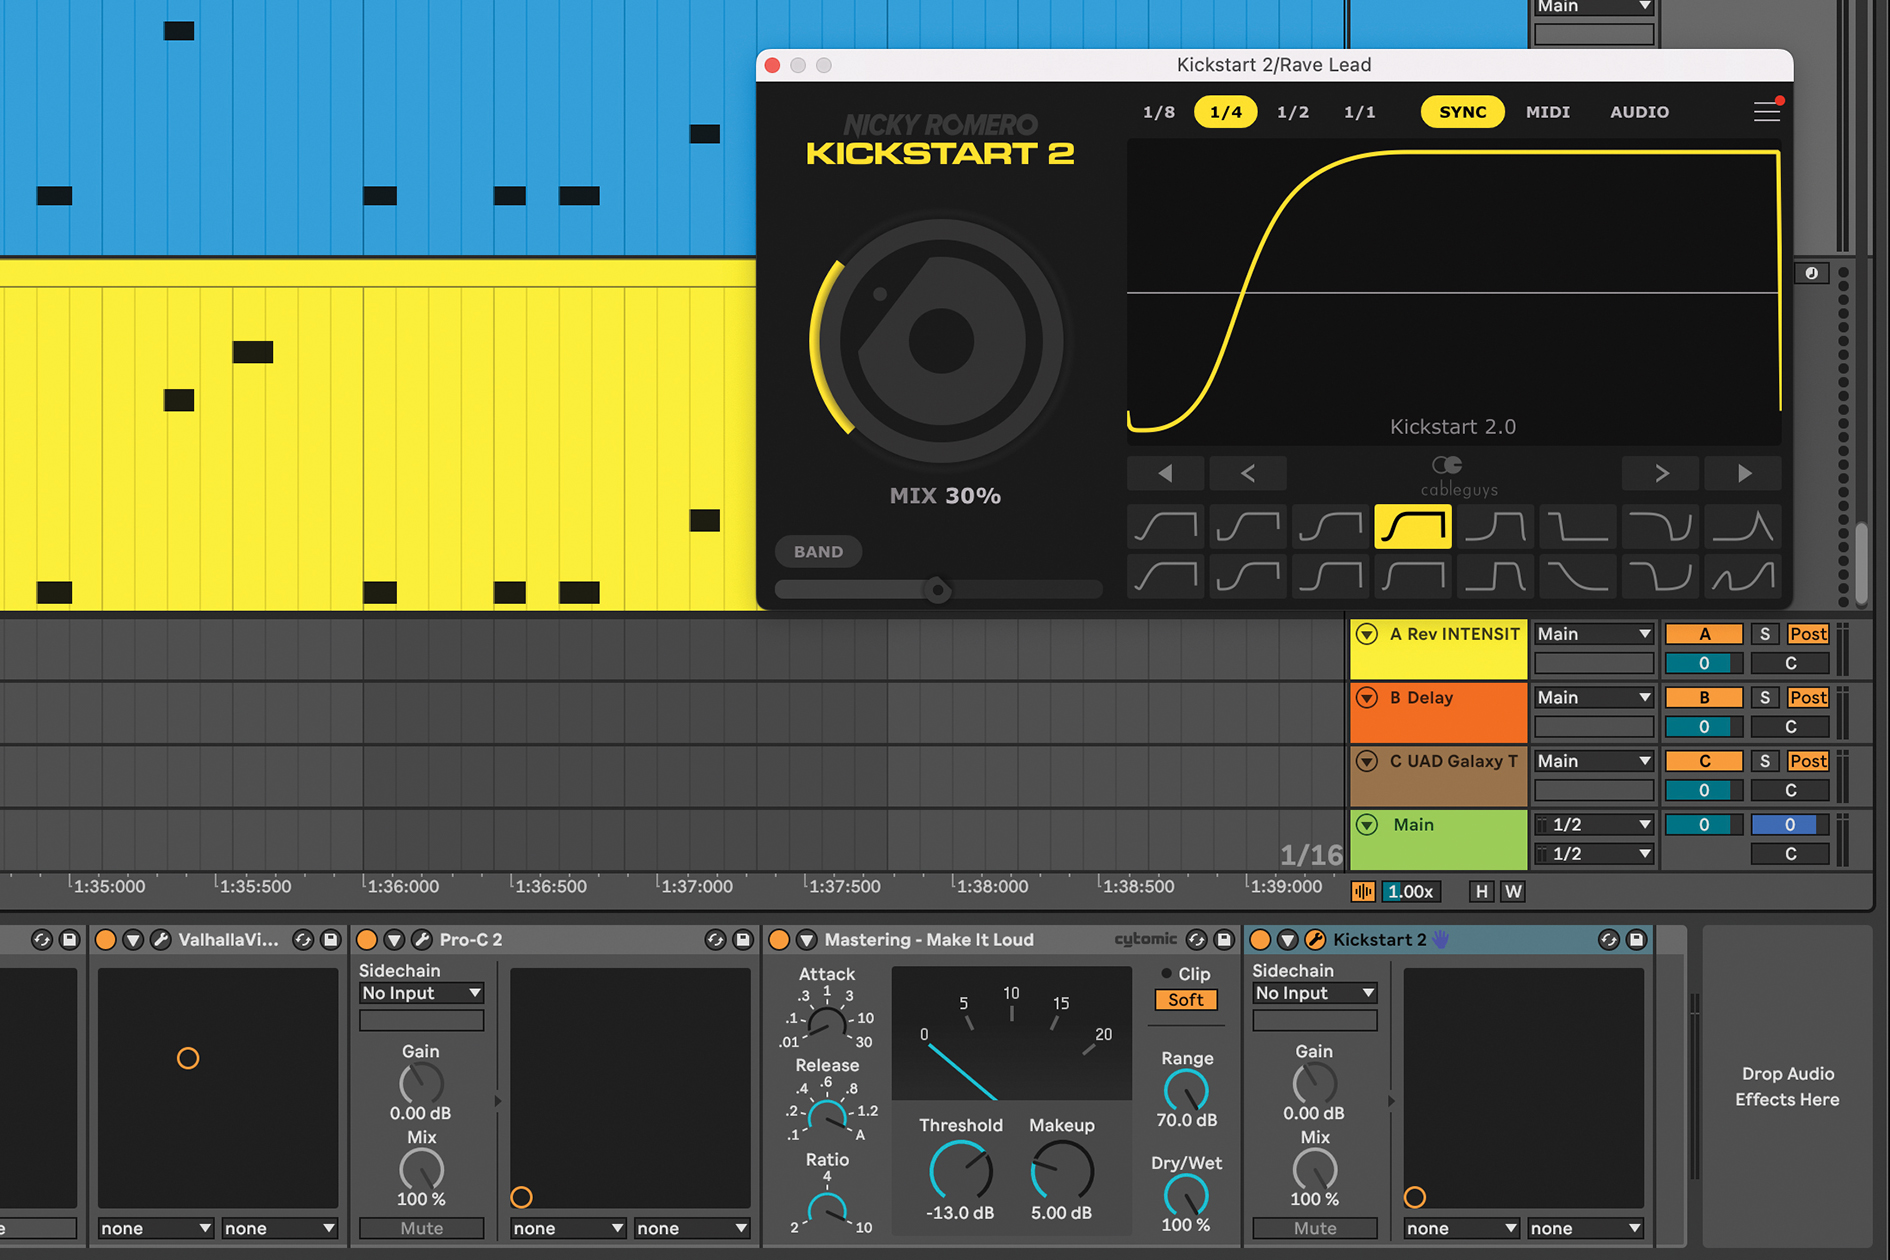Screen dimensions: 1890x1260
Task: Click the ValhallaVintage XY pad orange circle
Action: 188,1058
